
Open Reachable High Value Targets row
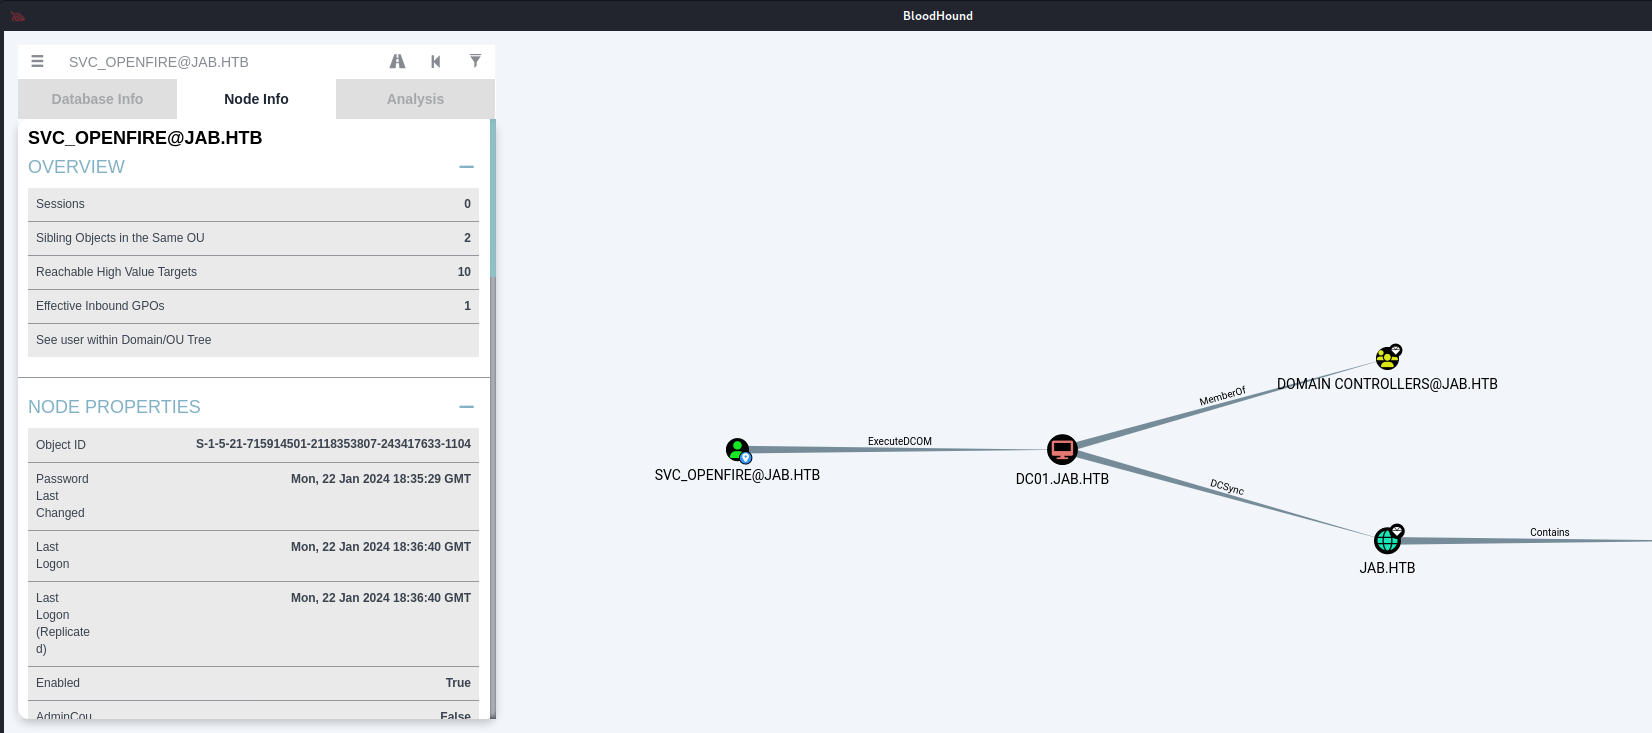coord(253,272)
